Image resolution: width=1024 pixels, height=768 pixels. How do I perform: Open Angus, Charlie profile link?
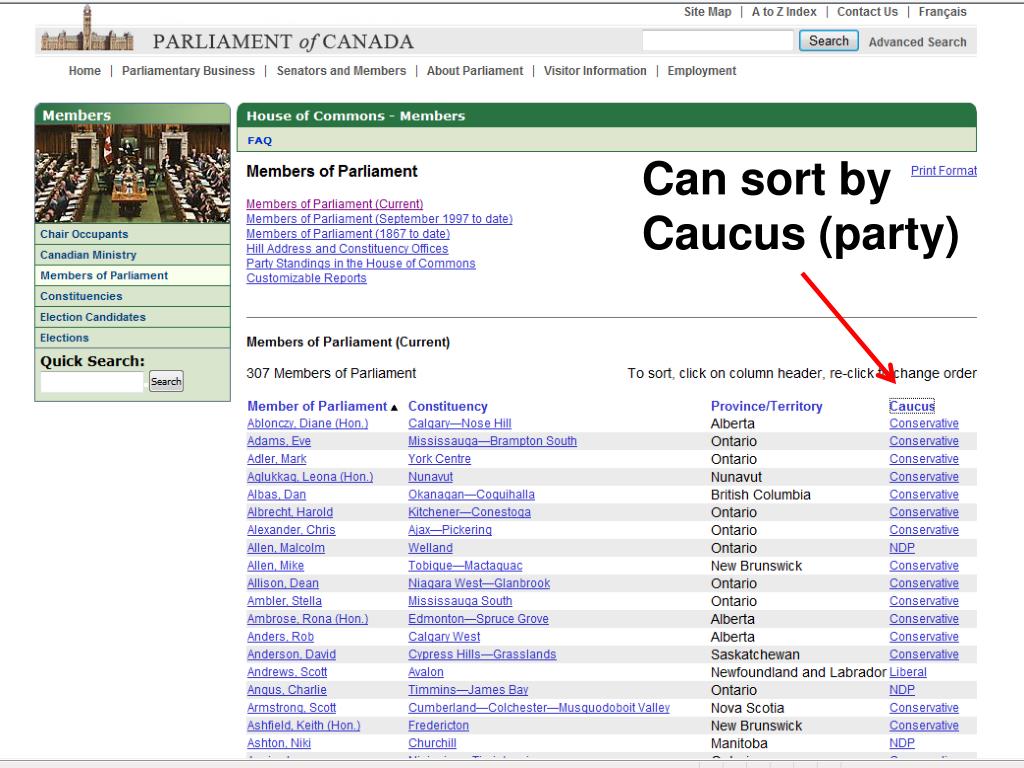[287, 690]
